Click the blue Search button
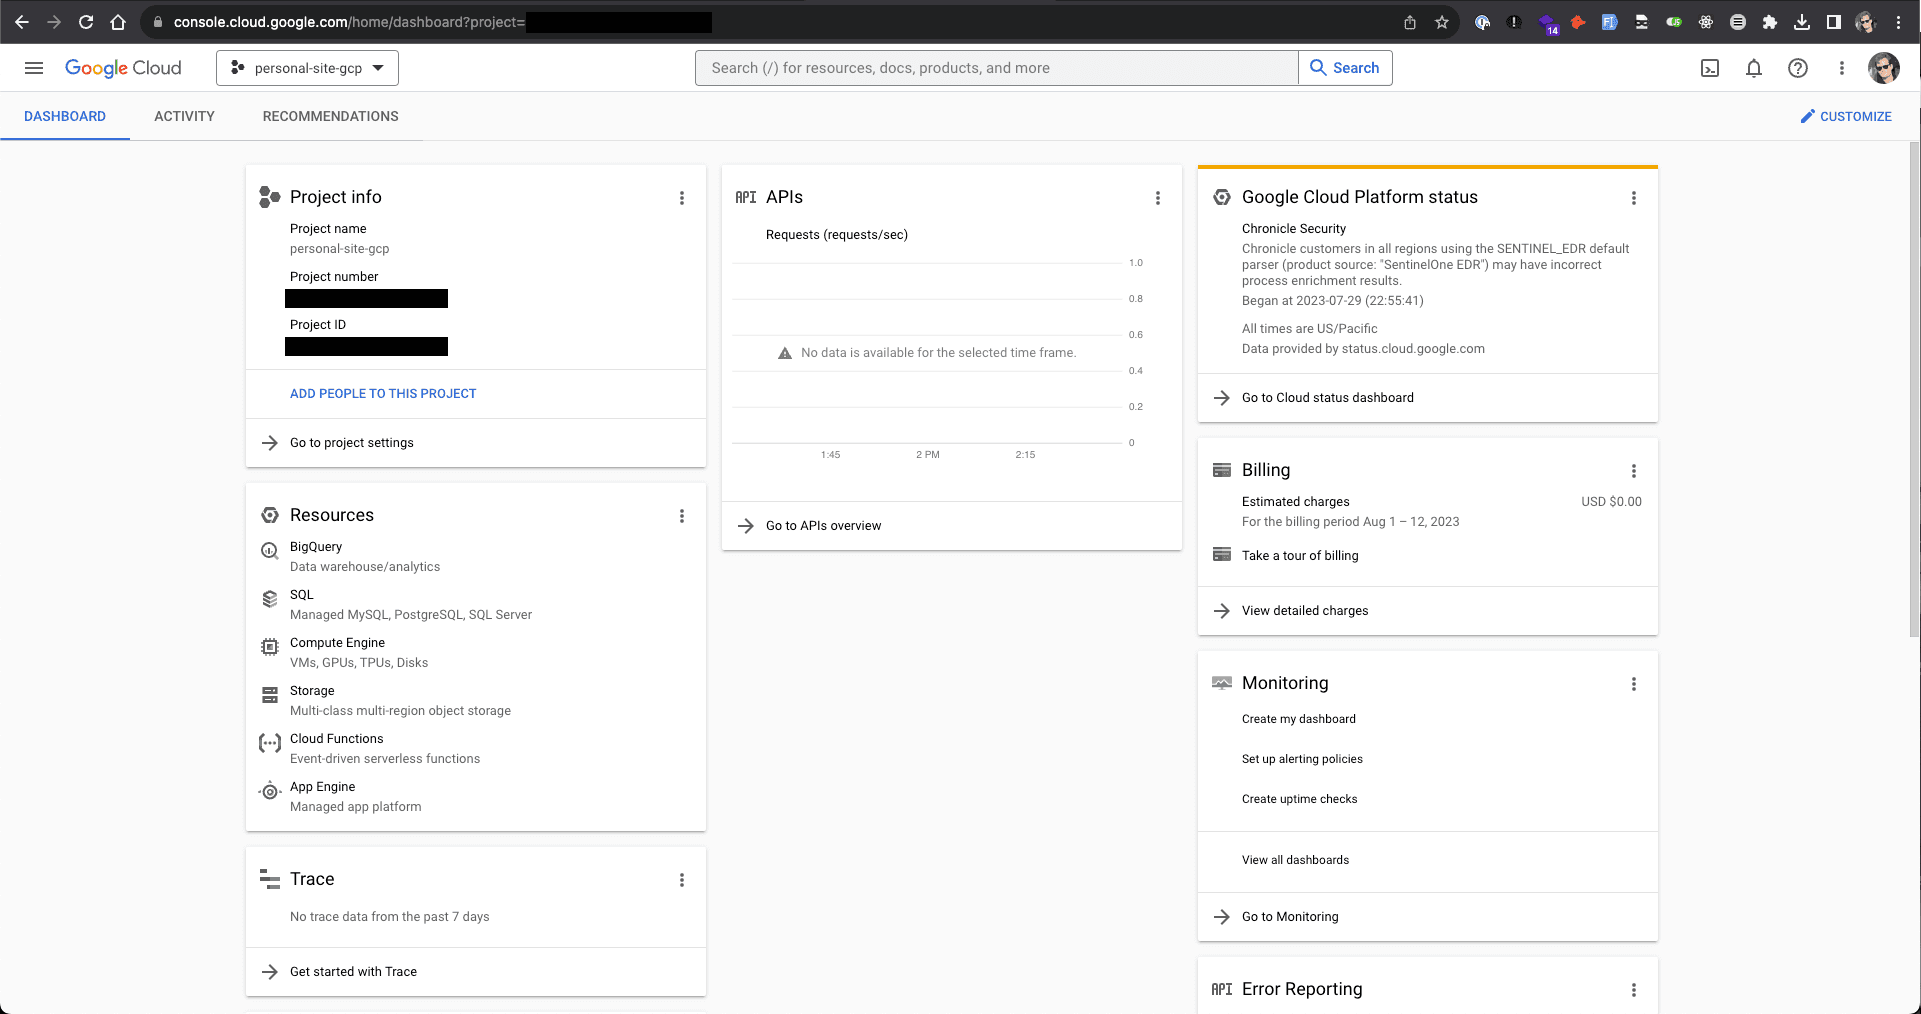The image size is (1921, 1014). click(x=1345, y=68)
